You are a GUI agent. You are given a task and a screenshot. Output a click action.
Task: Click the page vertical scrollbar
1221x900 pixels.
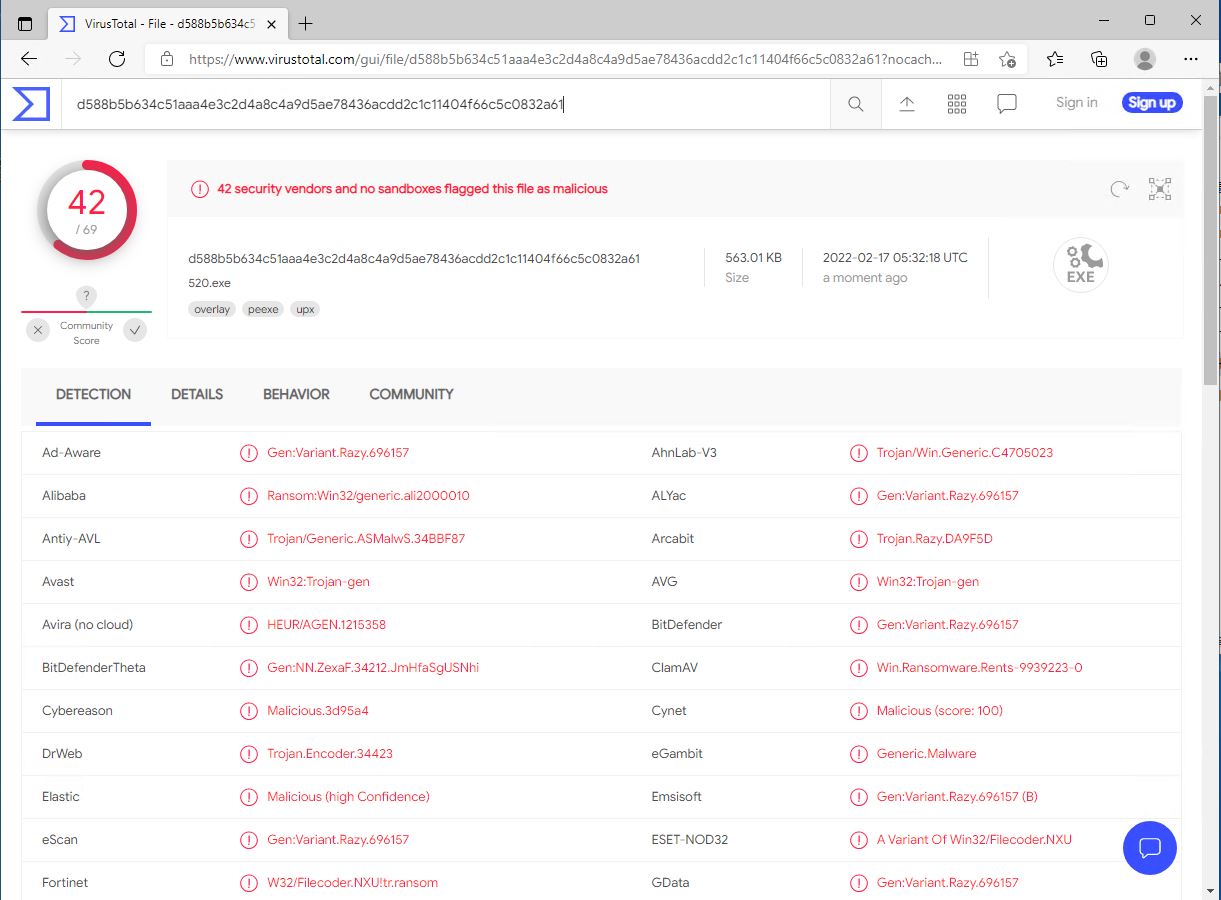[1210, 240]
